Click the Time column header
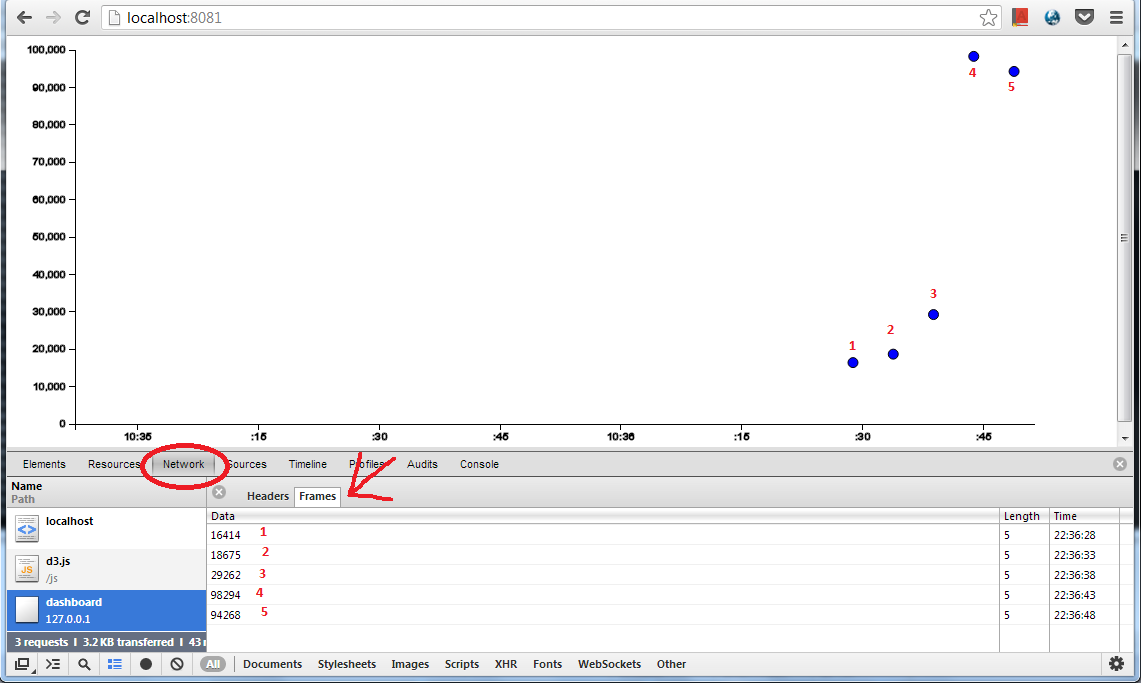Screen dimensions: 1141x683 pyautogui.click(x=1084, y=516)
